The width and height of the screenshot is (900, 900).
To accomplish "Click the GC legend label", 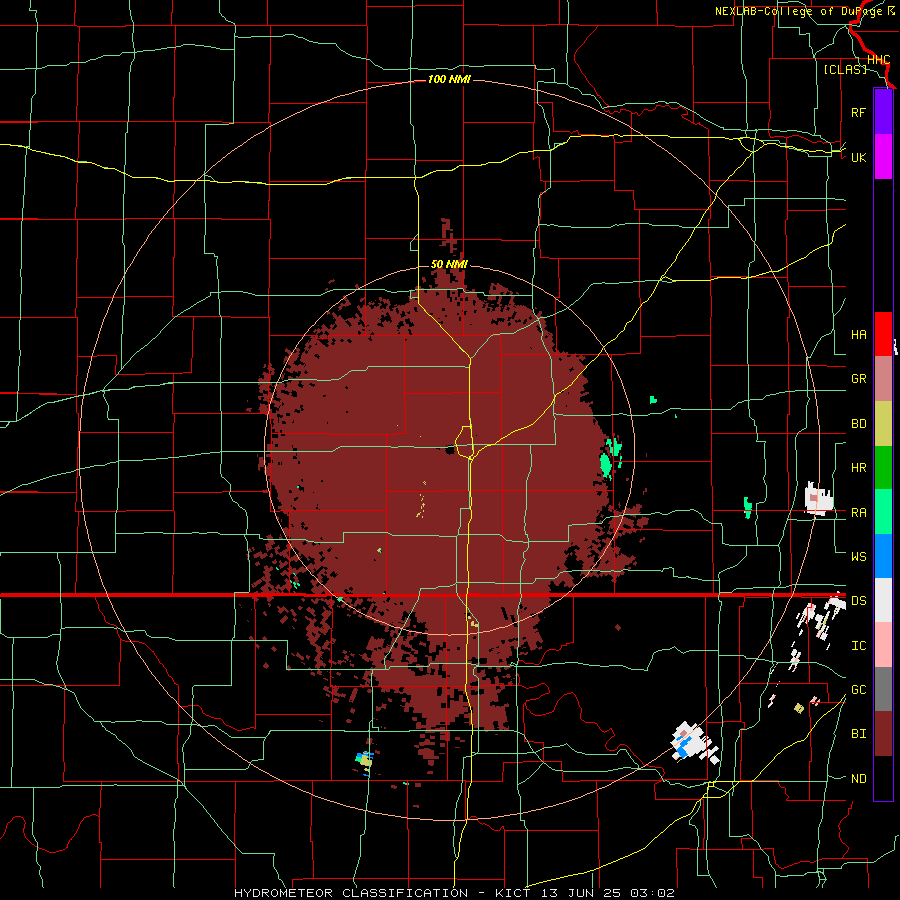I will click(858, 690).
